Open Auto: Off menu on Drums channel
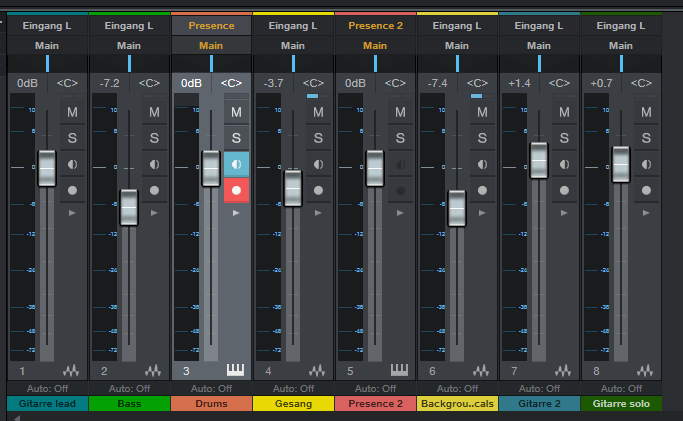683x421 pixels. click(211, 388)
